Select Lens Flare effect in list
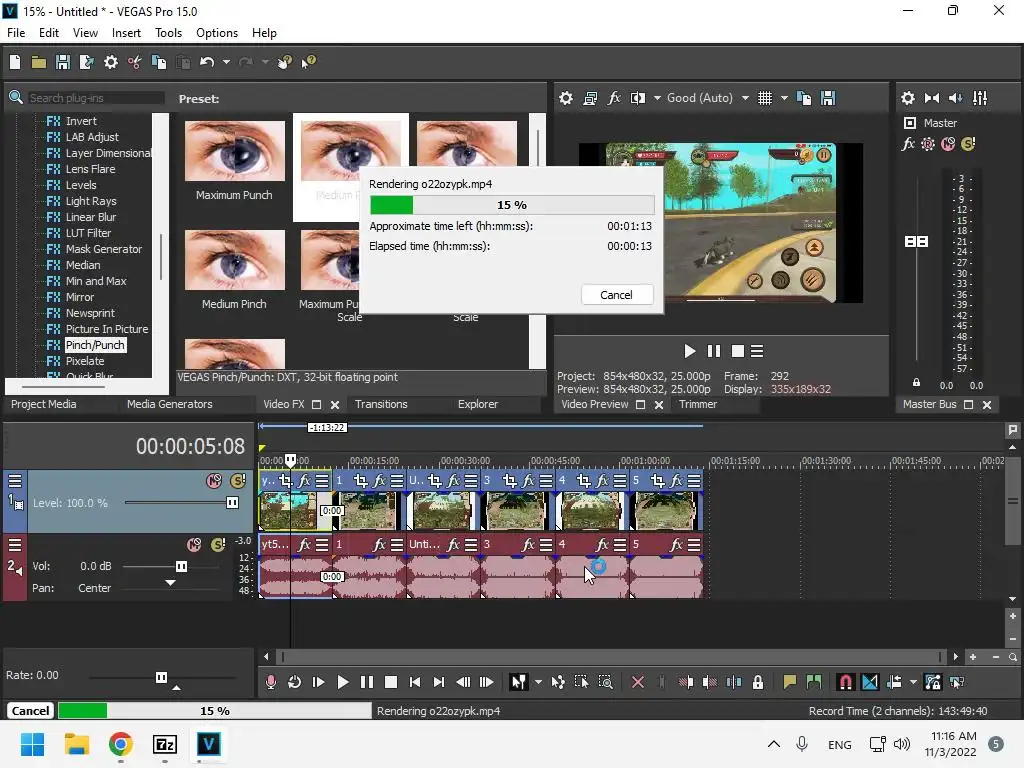This screenshot has width=1024, height=768. 90,169
